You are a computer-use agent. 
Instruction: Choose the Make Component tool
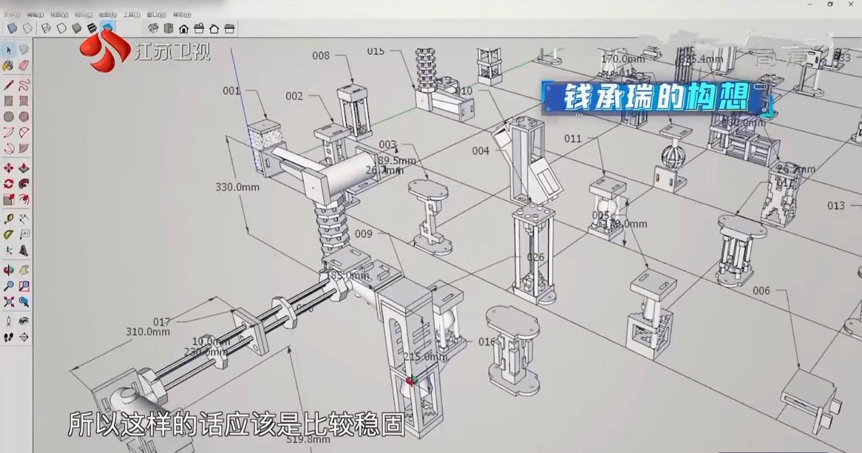point(24,50)
